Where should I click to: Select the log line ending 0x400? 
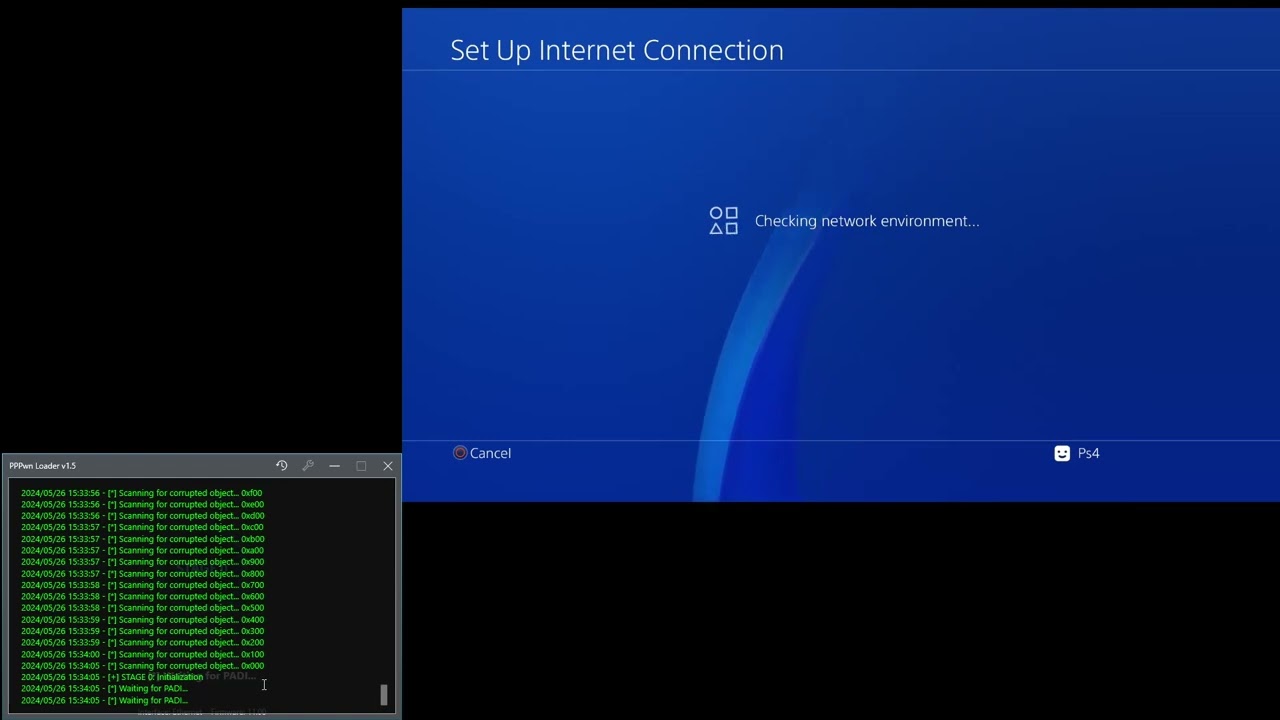point(142,620)
